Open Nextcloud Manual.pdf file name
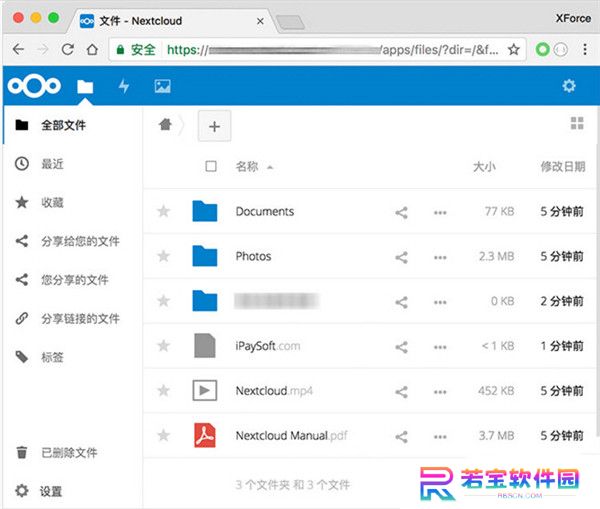600x509 pixels. point(291,436)
